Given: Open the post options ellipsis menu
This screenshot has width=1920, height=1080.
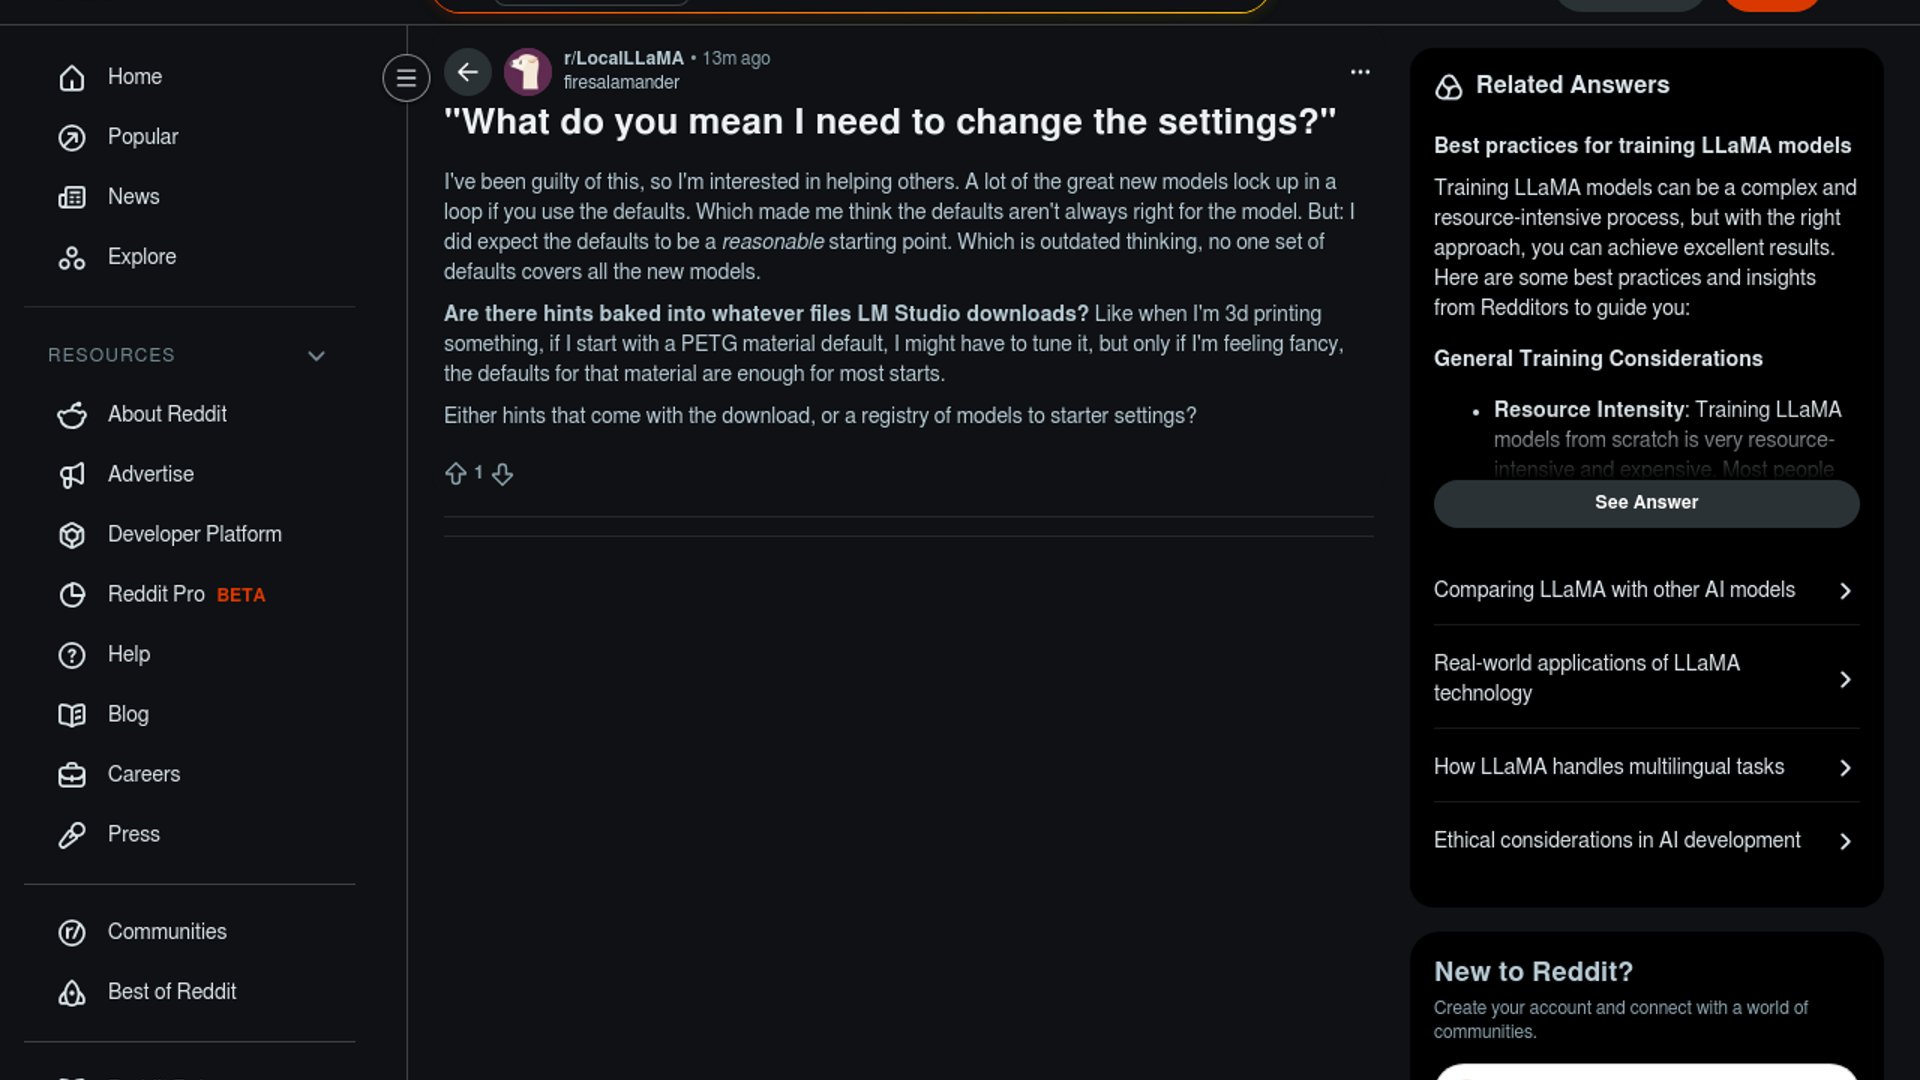Looking at the screenshot, I should 1360,72.
